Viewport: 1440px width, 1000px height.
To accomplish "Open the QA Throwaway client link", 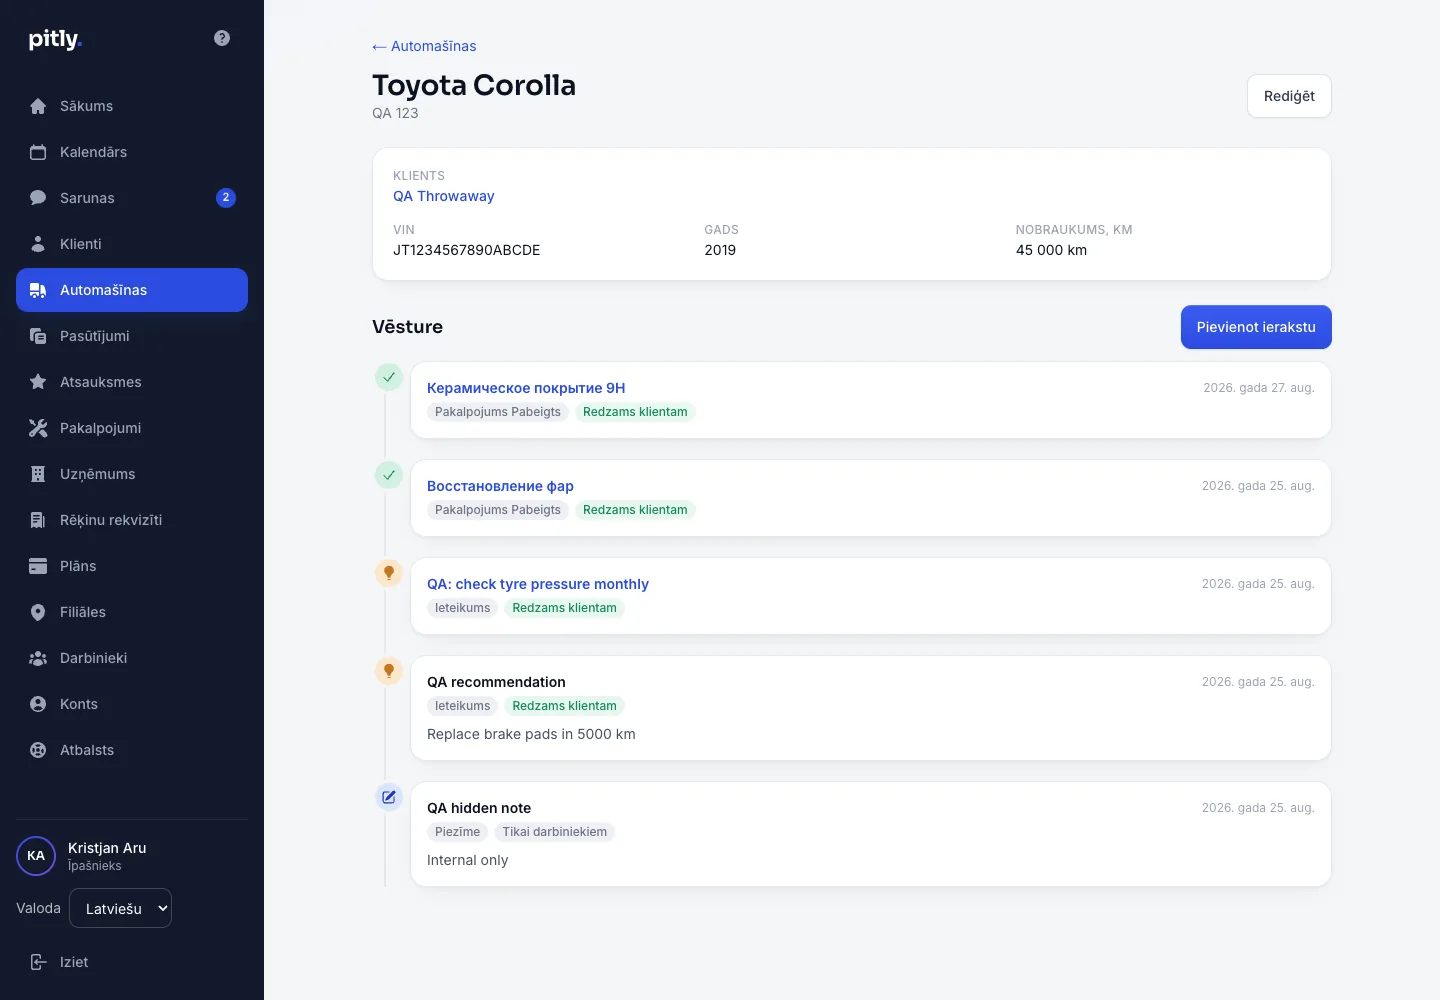I will coord(444,196).
